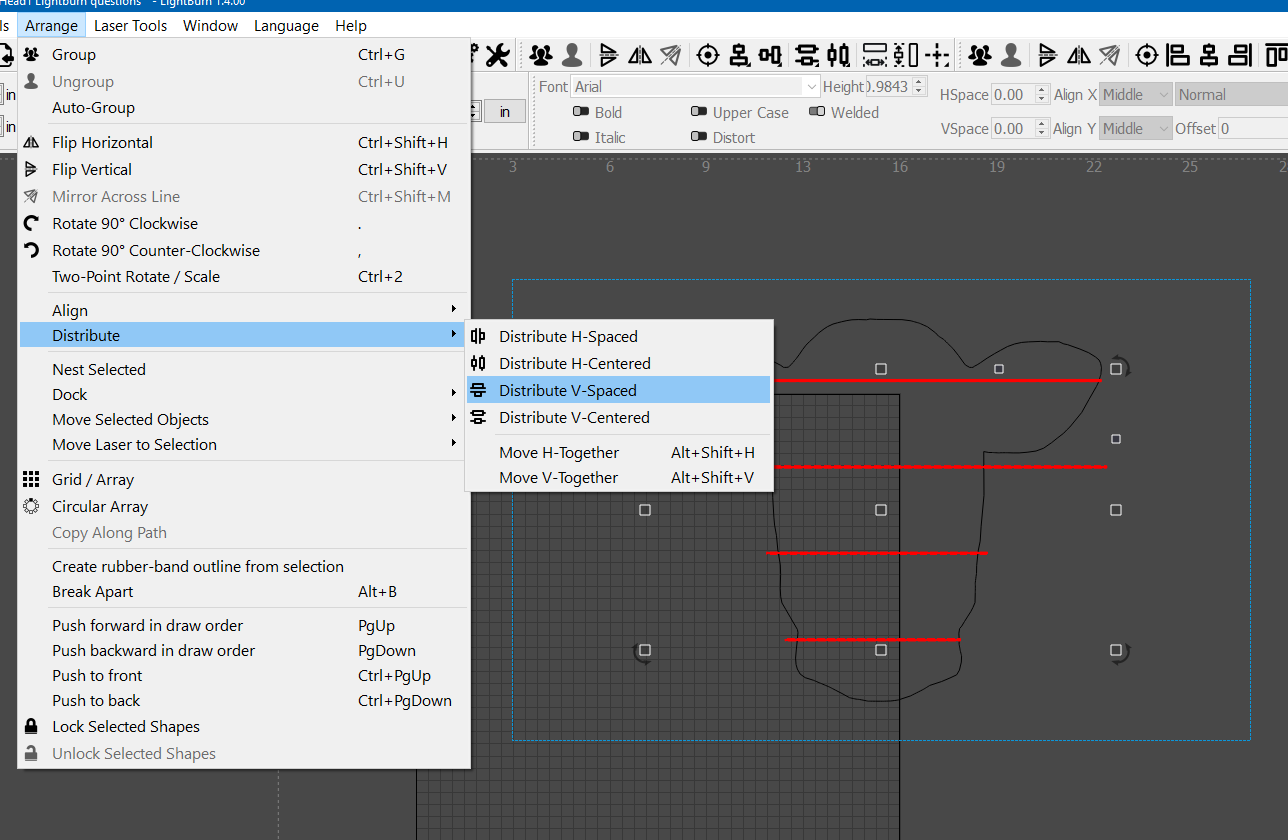This screenshot has height=840, width=1288.
Task: Activate the Mirror Across Line toolbar icon
Action: pos(671,55)
